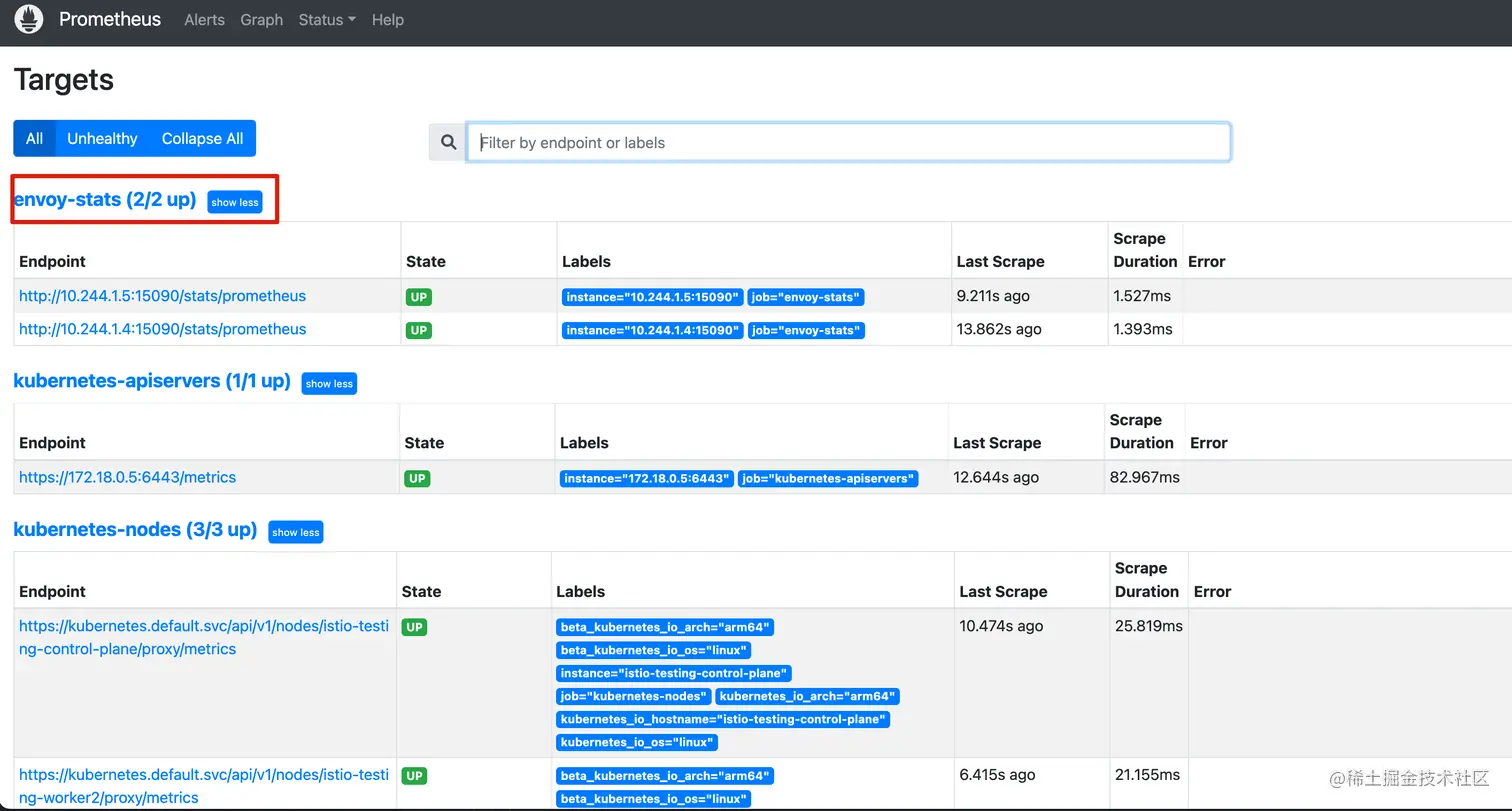
Task: Focus the Filter by endpoint or labels field
Action: (849, 142)
